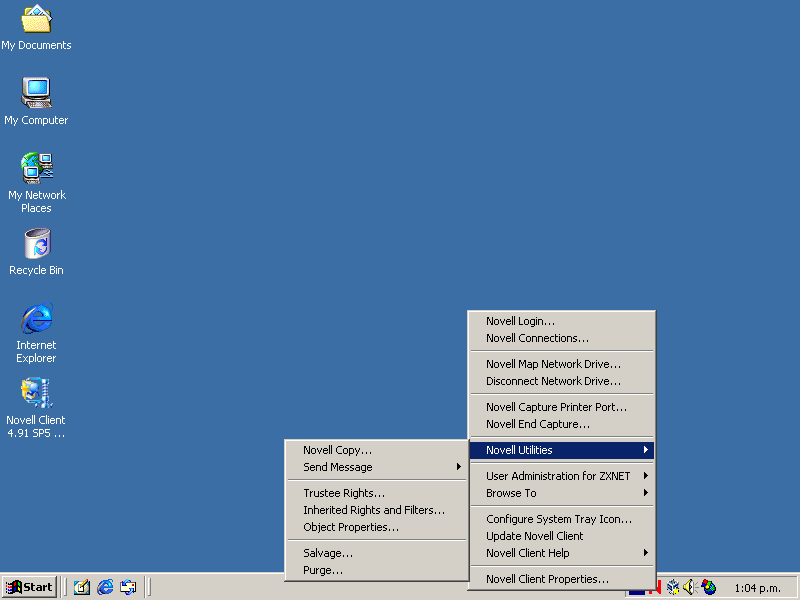Viewport: 800px width, 600px height.
Task: Click the first Quick Launch notepad icon
Action: point(82,587)
